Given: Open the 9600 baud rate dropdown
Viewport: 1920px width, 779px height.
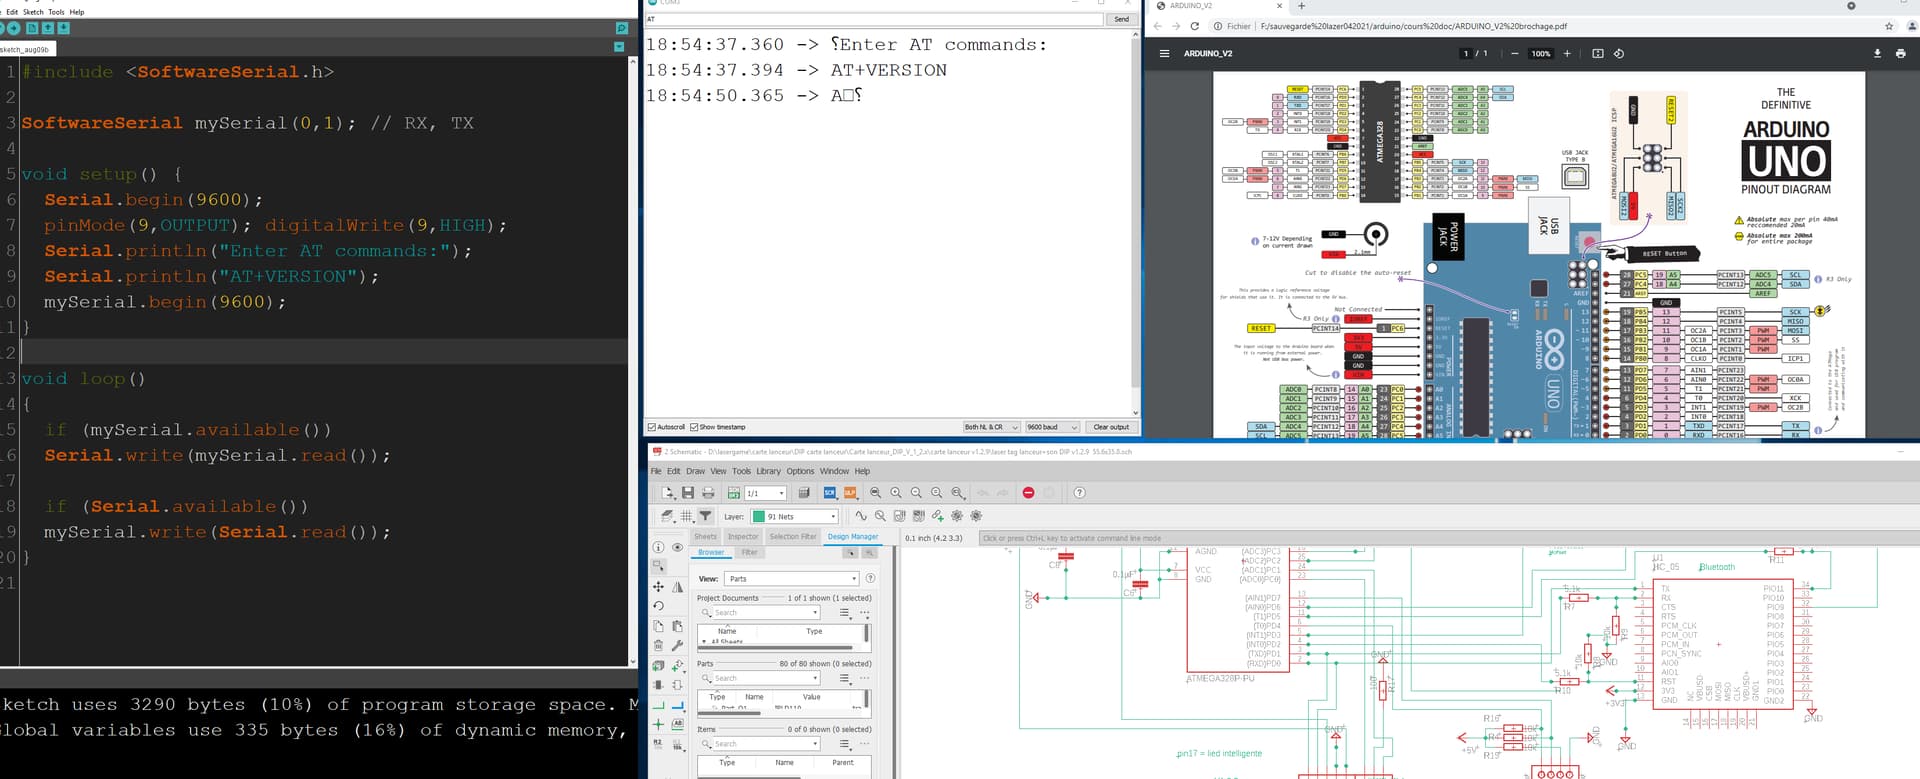Looking at the screenshot, I should pyautogui.click(x=1052, y=427).
